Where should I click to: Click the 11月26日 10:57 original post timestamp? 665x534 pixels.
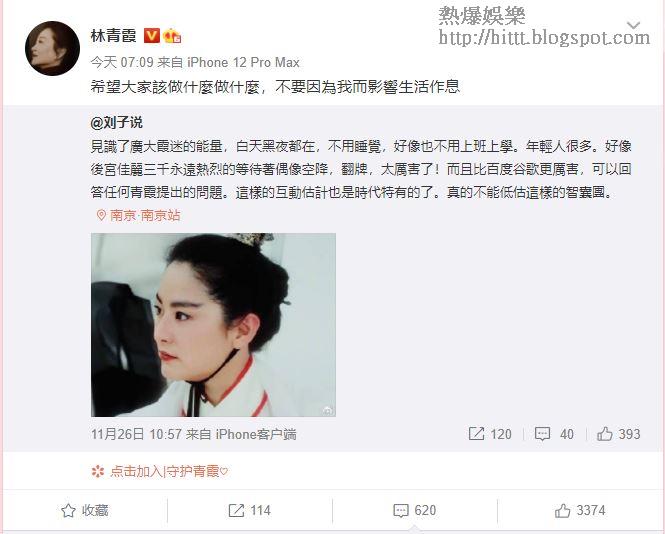coord(136,434)
